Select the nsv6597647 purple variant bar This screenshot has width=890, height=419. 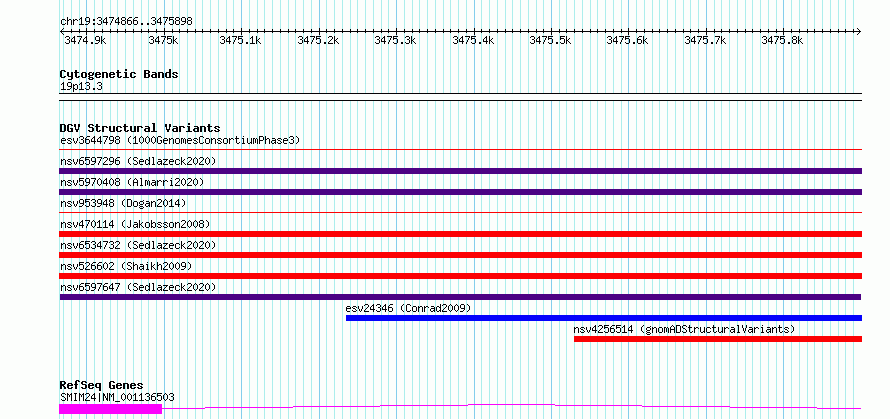tap(460, 297)
